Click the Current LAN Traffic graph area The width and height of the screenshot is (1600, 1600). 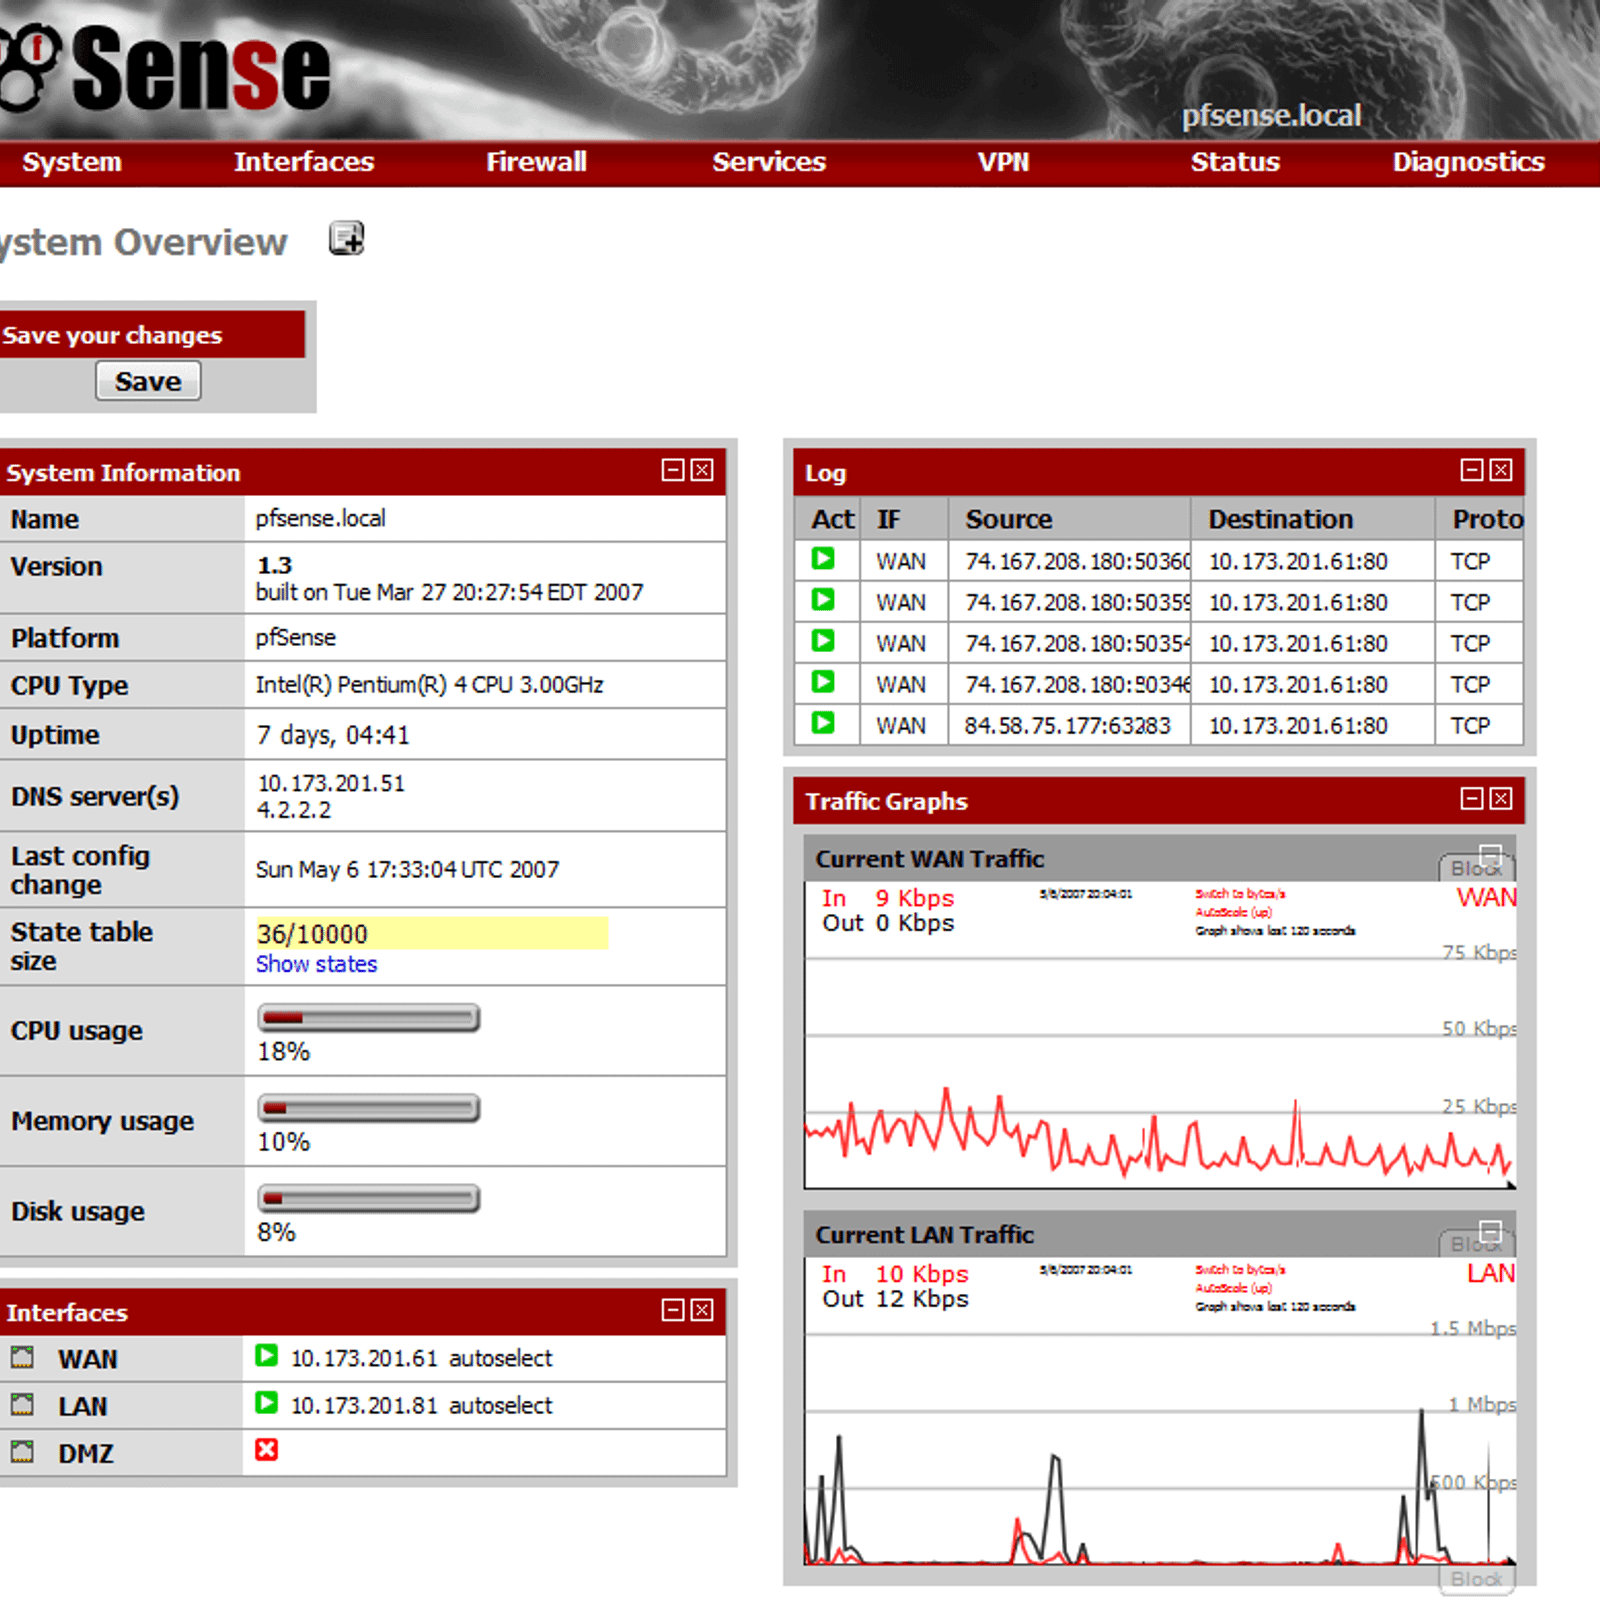(1160, 1411)
